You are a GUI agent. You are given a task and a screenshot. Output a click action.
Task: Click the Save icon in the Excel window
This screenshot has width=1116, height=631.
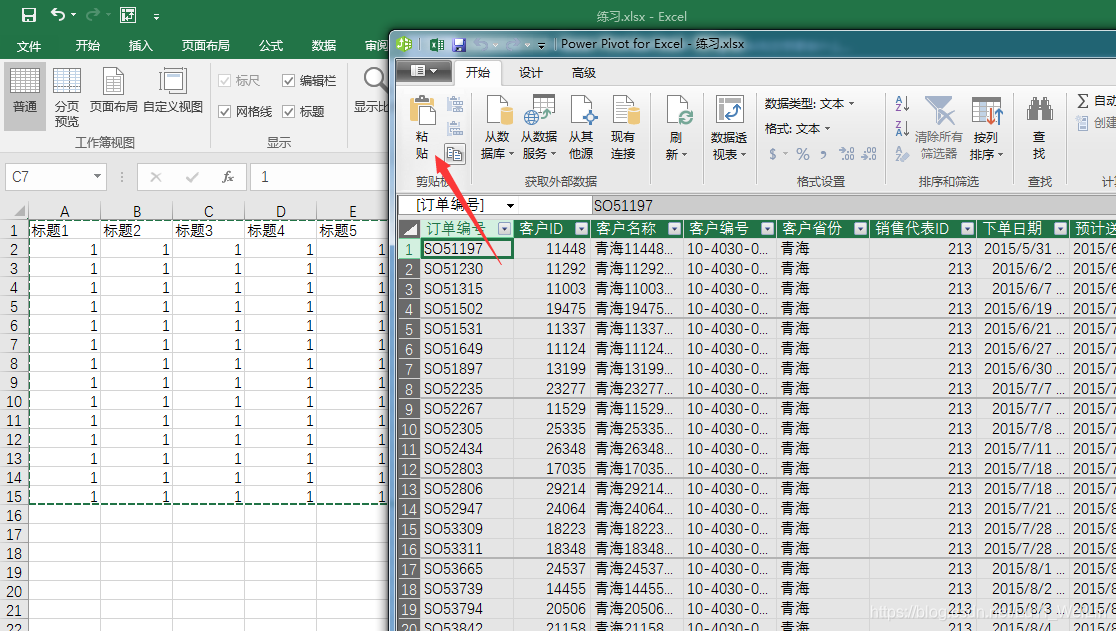coord(28,15)
